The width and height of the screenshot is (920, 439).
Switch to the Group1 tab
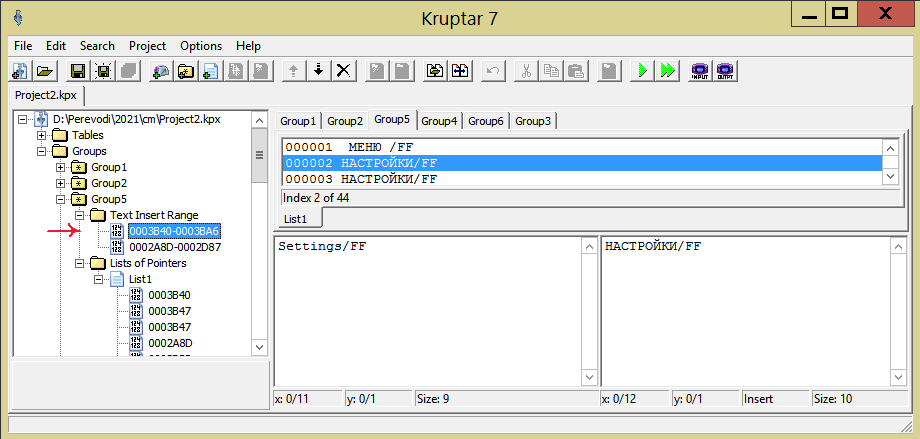click(298, 121)
